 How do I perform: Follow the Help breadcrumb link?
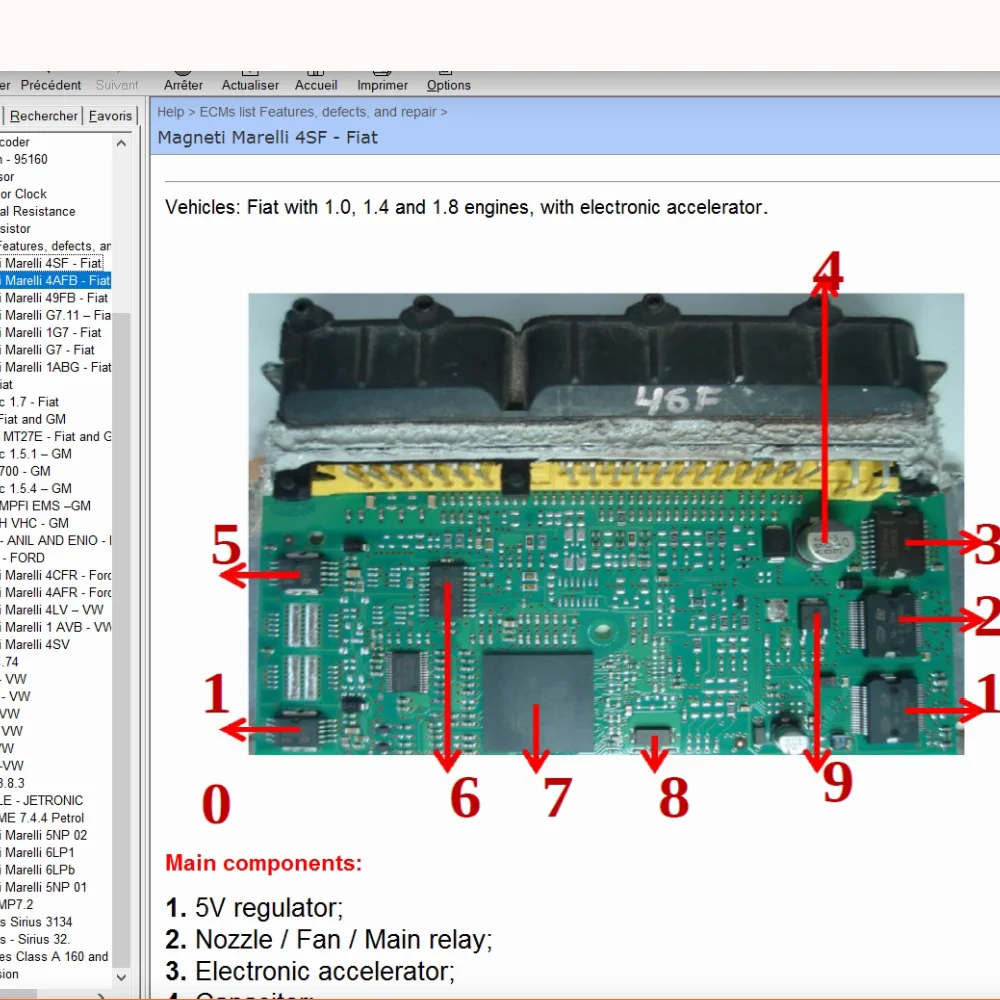(x=170, y=112)
